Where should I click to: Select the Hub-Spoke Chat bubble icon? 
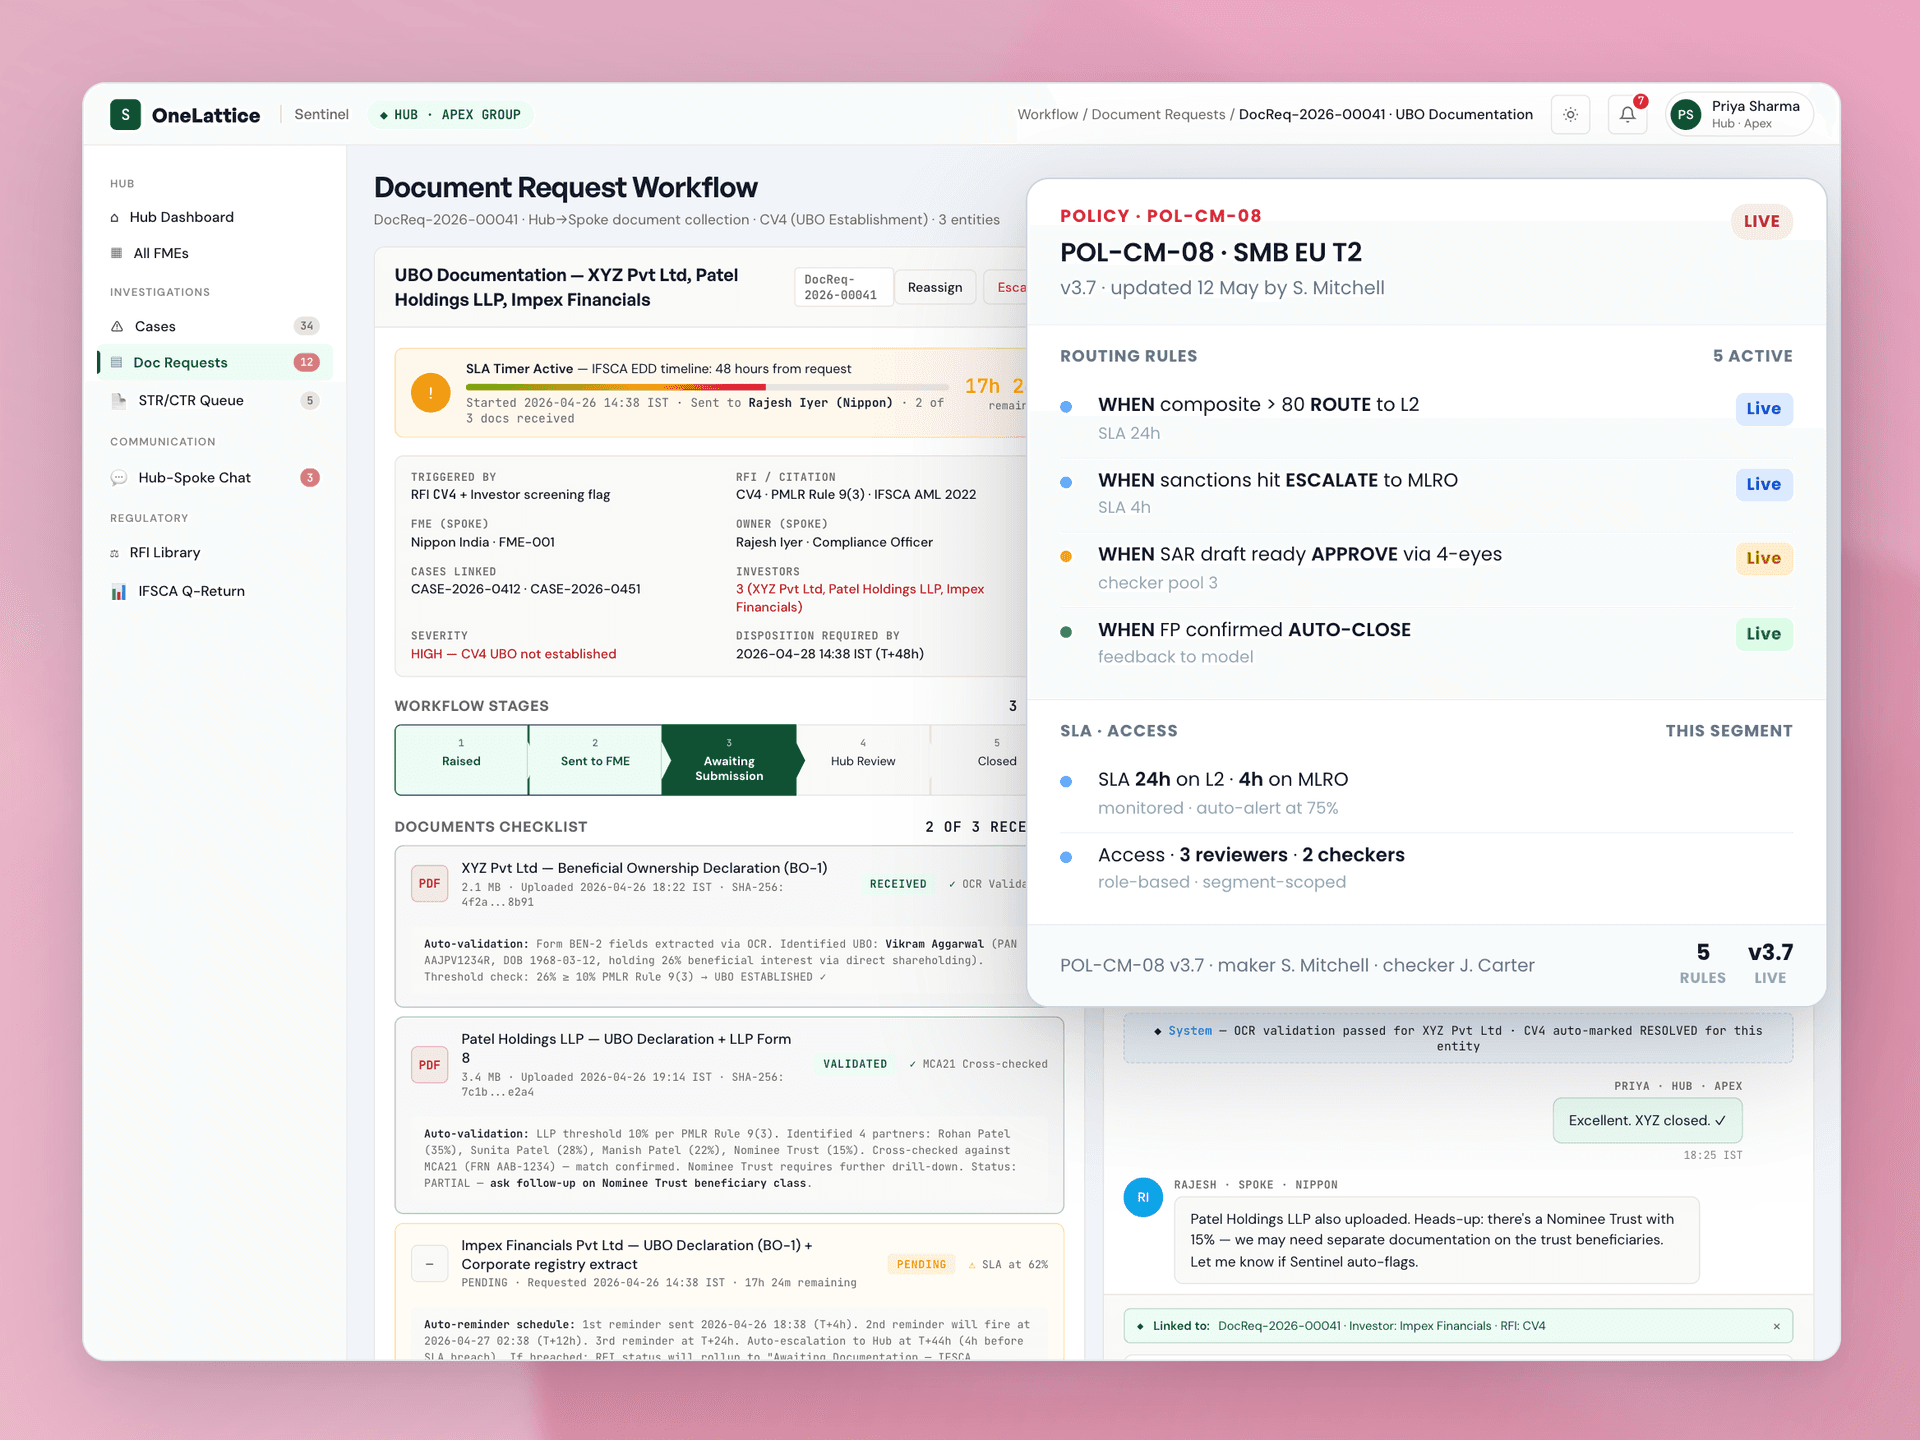[x=119, y=478]
